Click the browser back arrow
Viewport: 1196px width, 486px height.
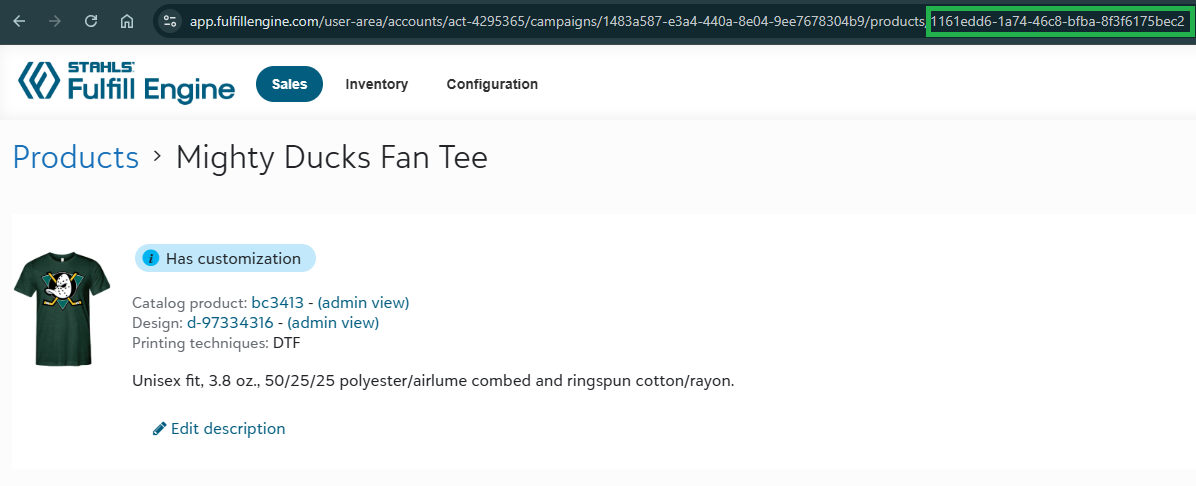(x=19, y=21)
